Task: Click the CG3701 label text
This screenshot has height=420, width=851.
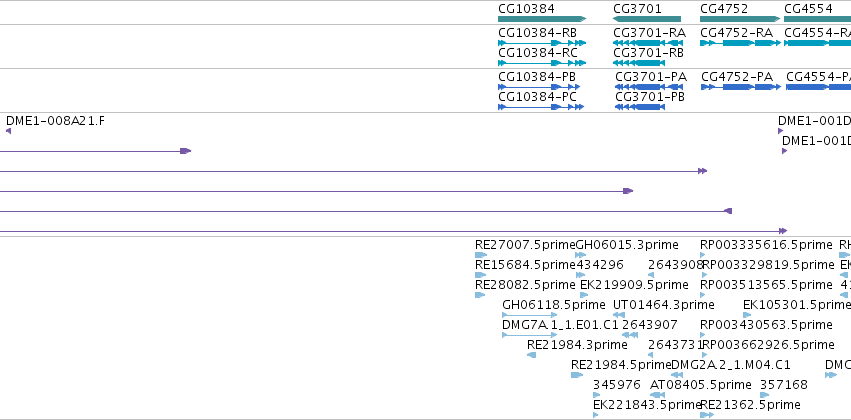Action: tap(638, 8)
